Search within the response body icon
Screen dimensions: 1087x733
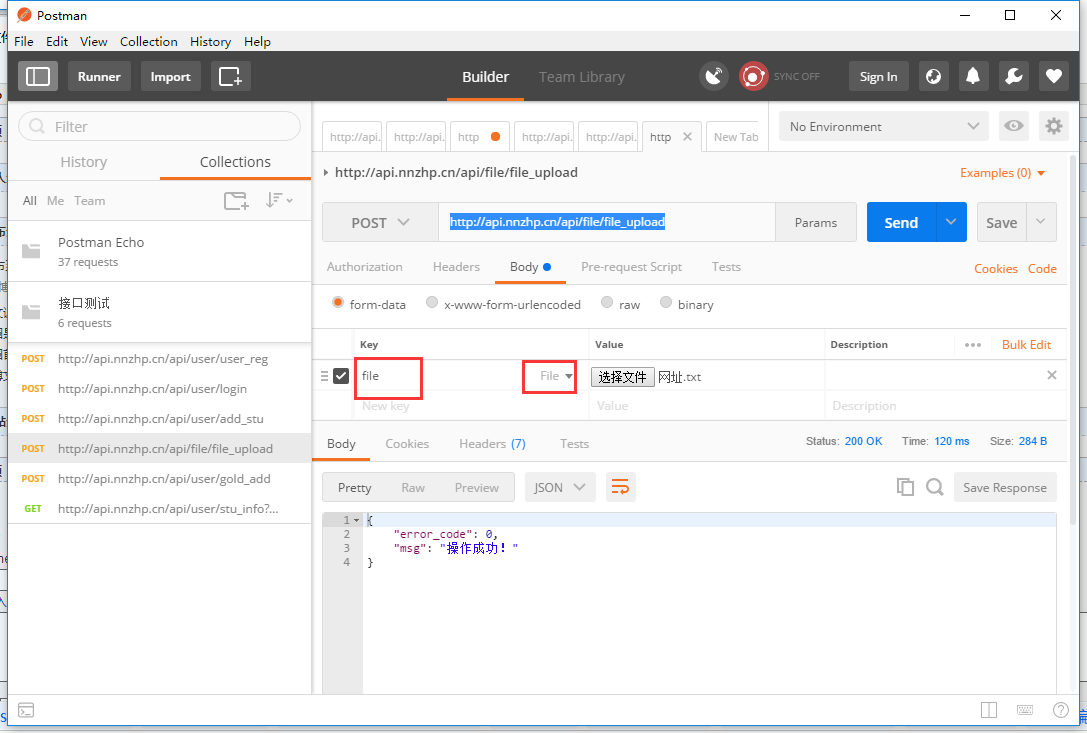pos(934,488)
